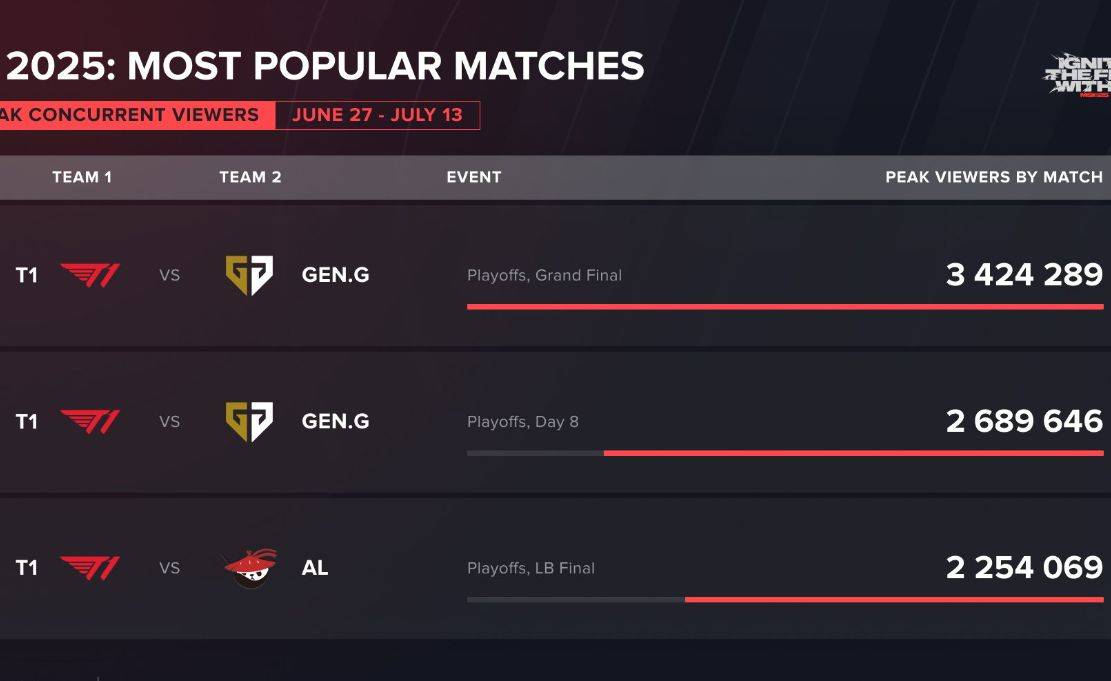Click the T1 logo in Day 8 row
1111x681 pixels.
90,422
